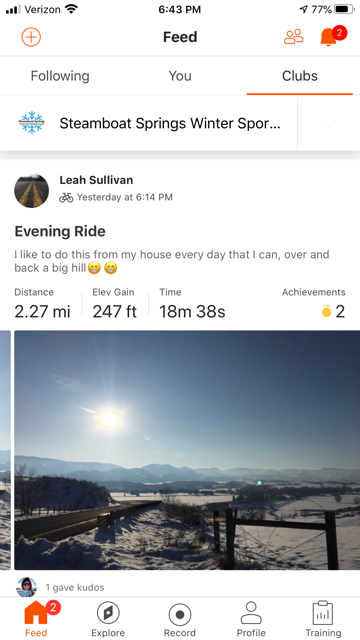Tap the Record circle icon

coord(180,614)
